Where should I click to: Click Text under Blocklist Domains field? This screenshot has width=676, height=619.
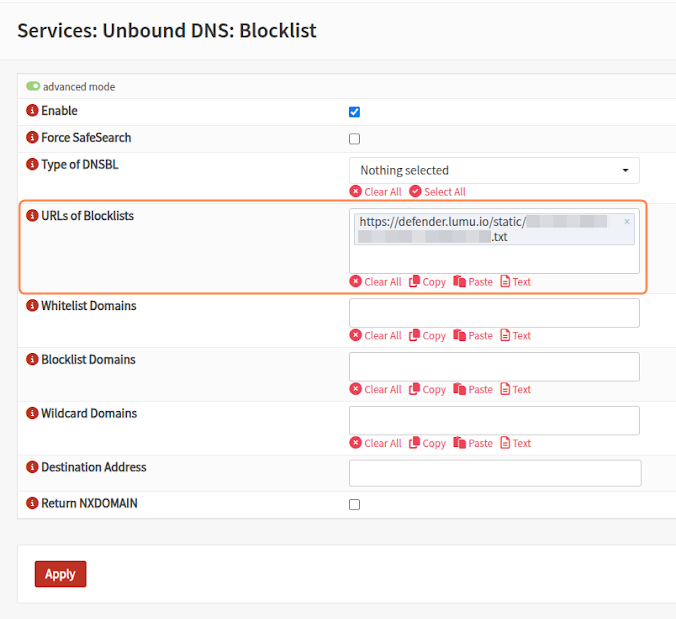tap(515, 390)
